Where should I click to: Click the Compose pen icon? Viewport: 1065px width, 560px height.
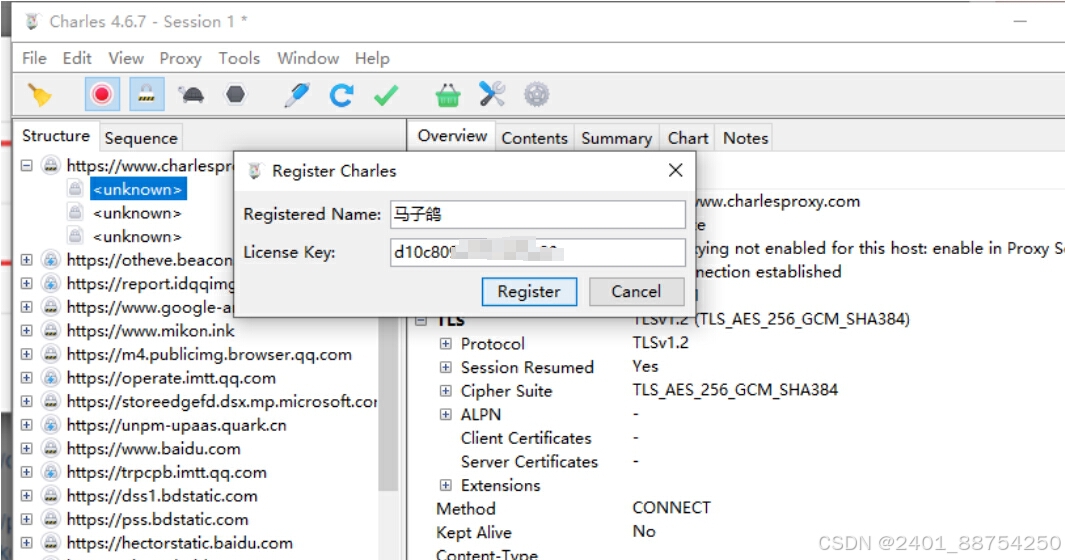[x=297, y=94]
